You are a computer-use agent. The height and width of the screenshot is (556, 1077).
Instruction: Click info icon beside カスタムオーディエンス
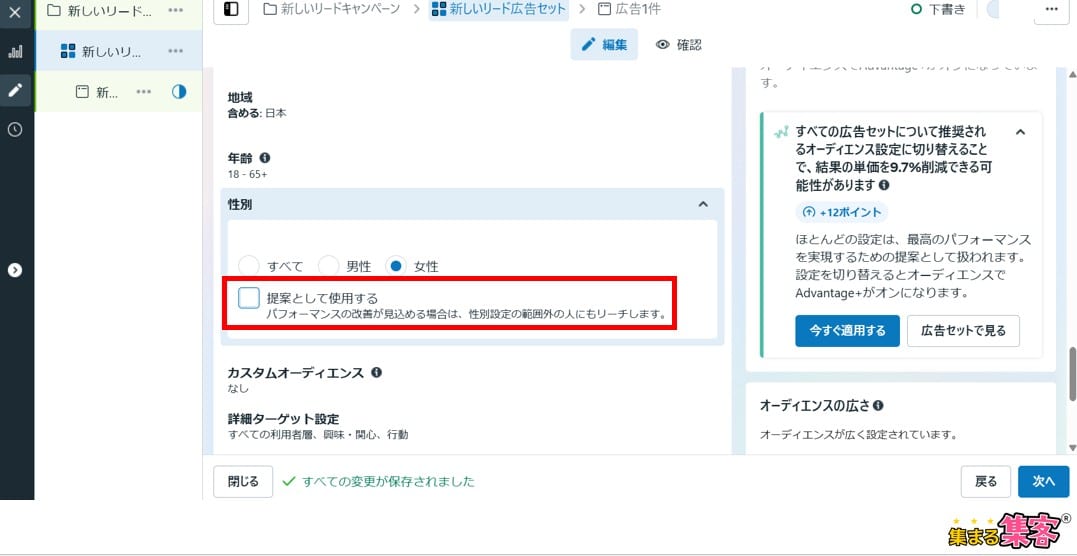(377, 372)
